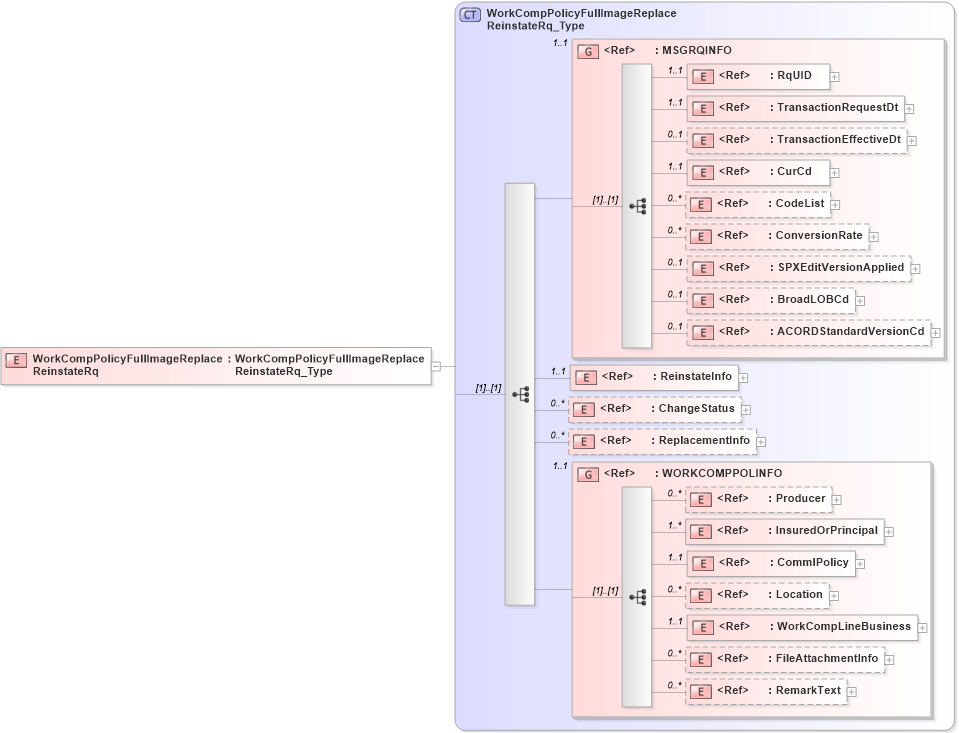Click the G icon beside WORKCOMPPOLINFO
Screen dimensions: 959x733
(588, 473)
